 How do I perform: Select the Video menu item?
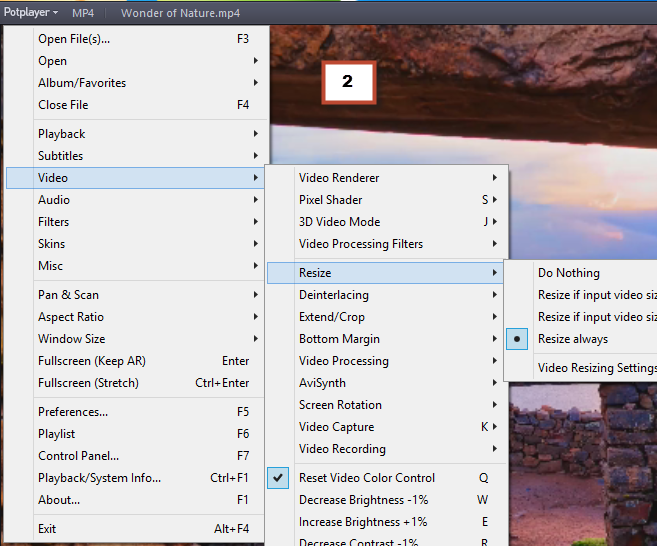click(x=135, y=178)
